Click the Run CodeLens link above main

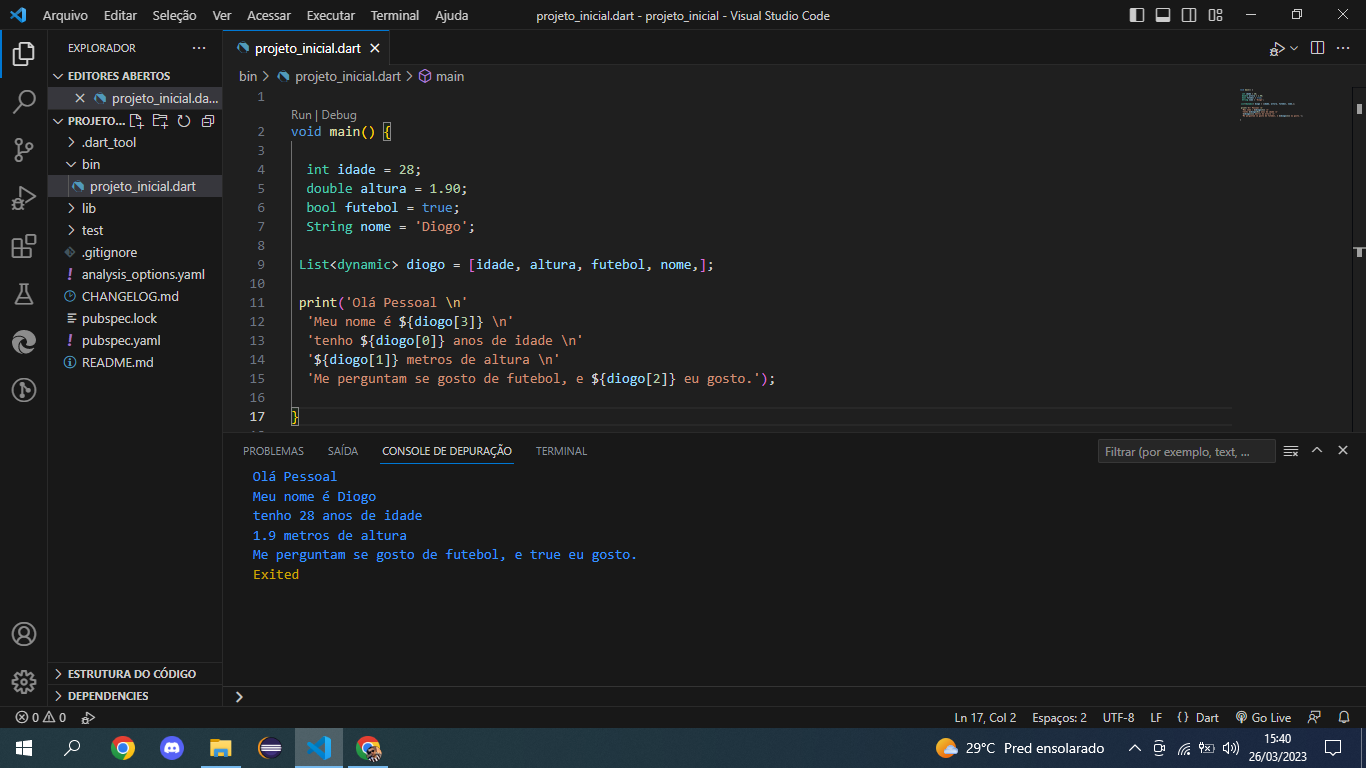(x=301, y=115)
